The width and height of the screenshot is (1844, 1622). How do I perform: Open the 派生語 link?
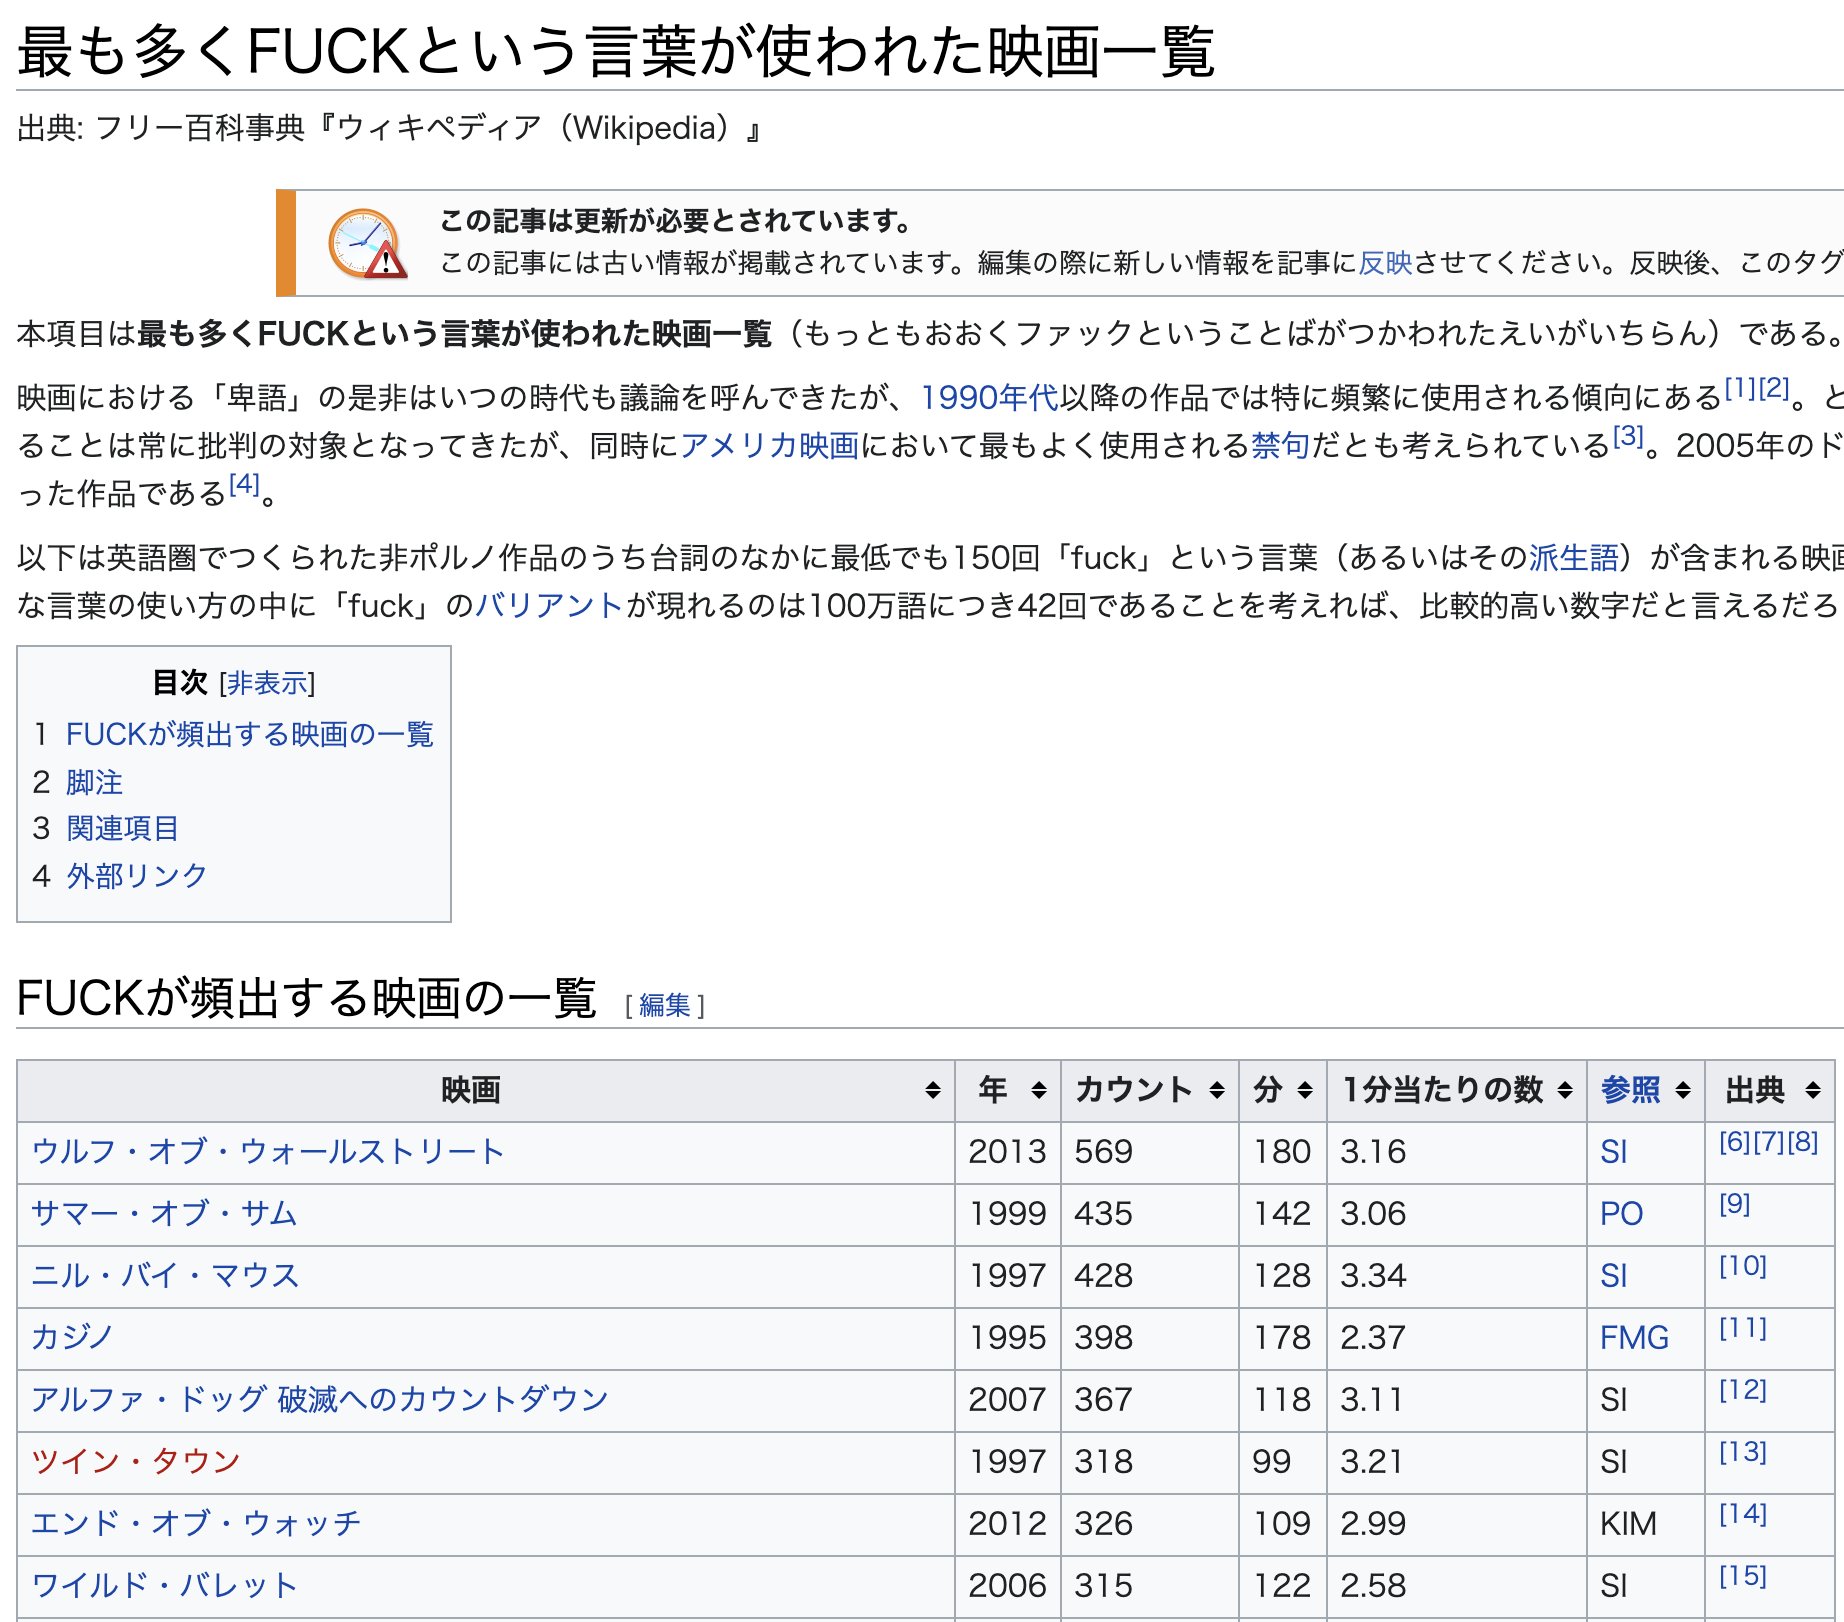[x=1573, y=557]
